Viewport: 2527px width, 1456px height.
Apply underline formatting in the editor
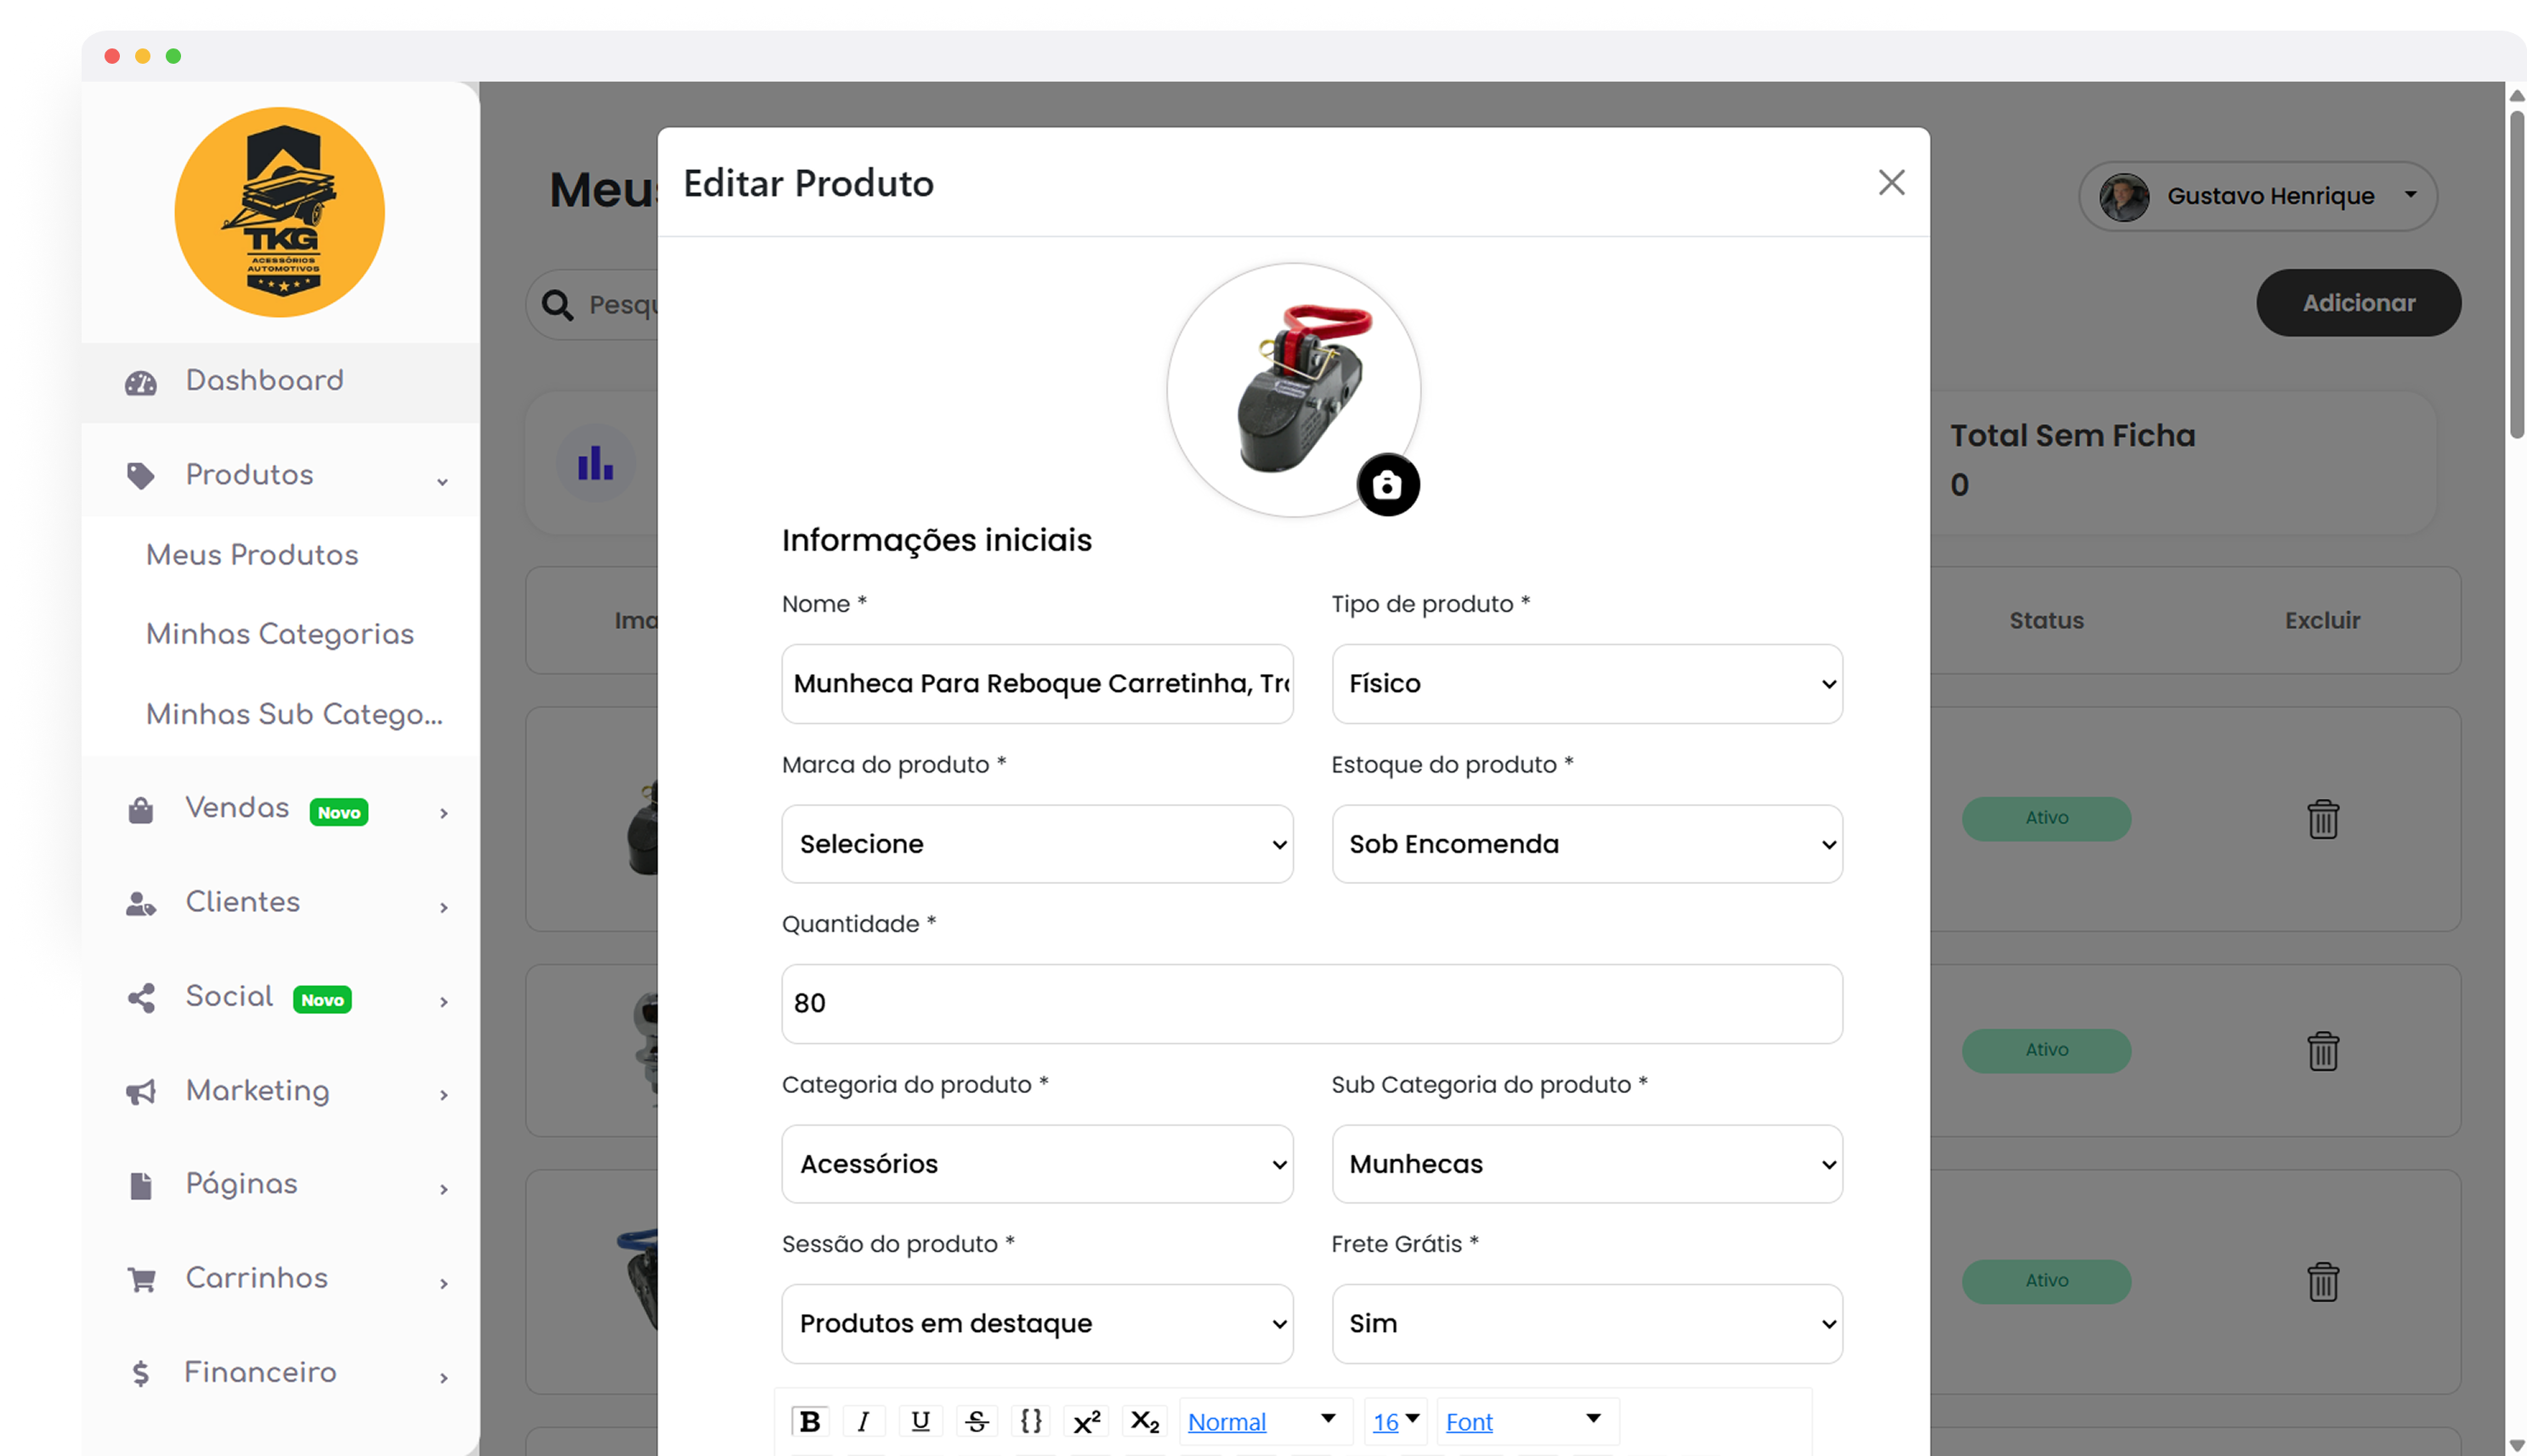point(920,1421)
